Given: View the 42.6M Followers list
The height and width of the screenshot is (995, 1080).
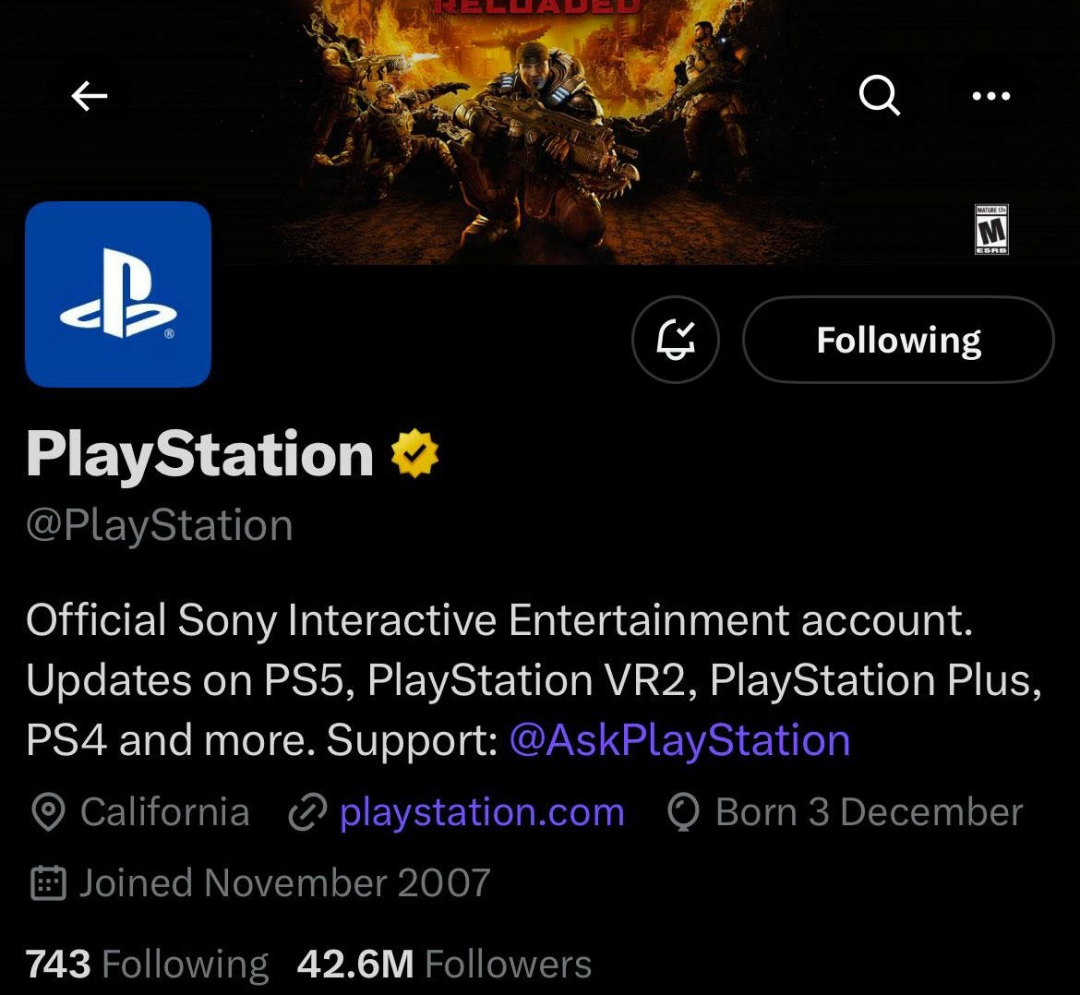Looking at the screenshot, I should coord(444,964).
